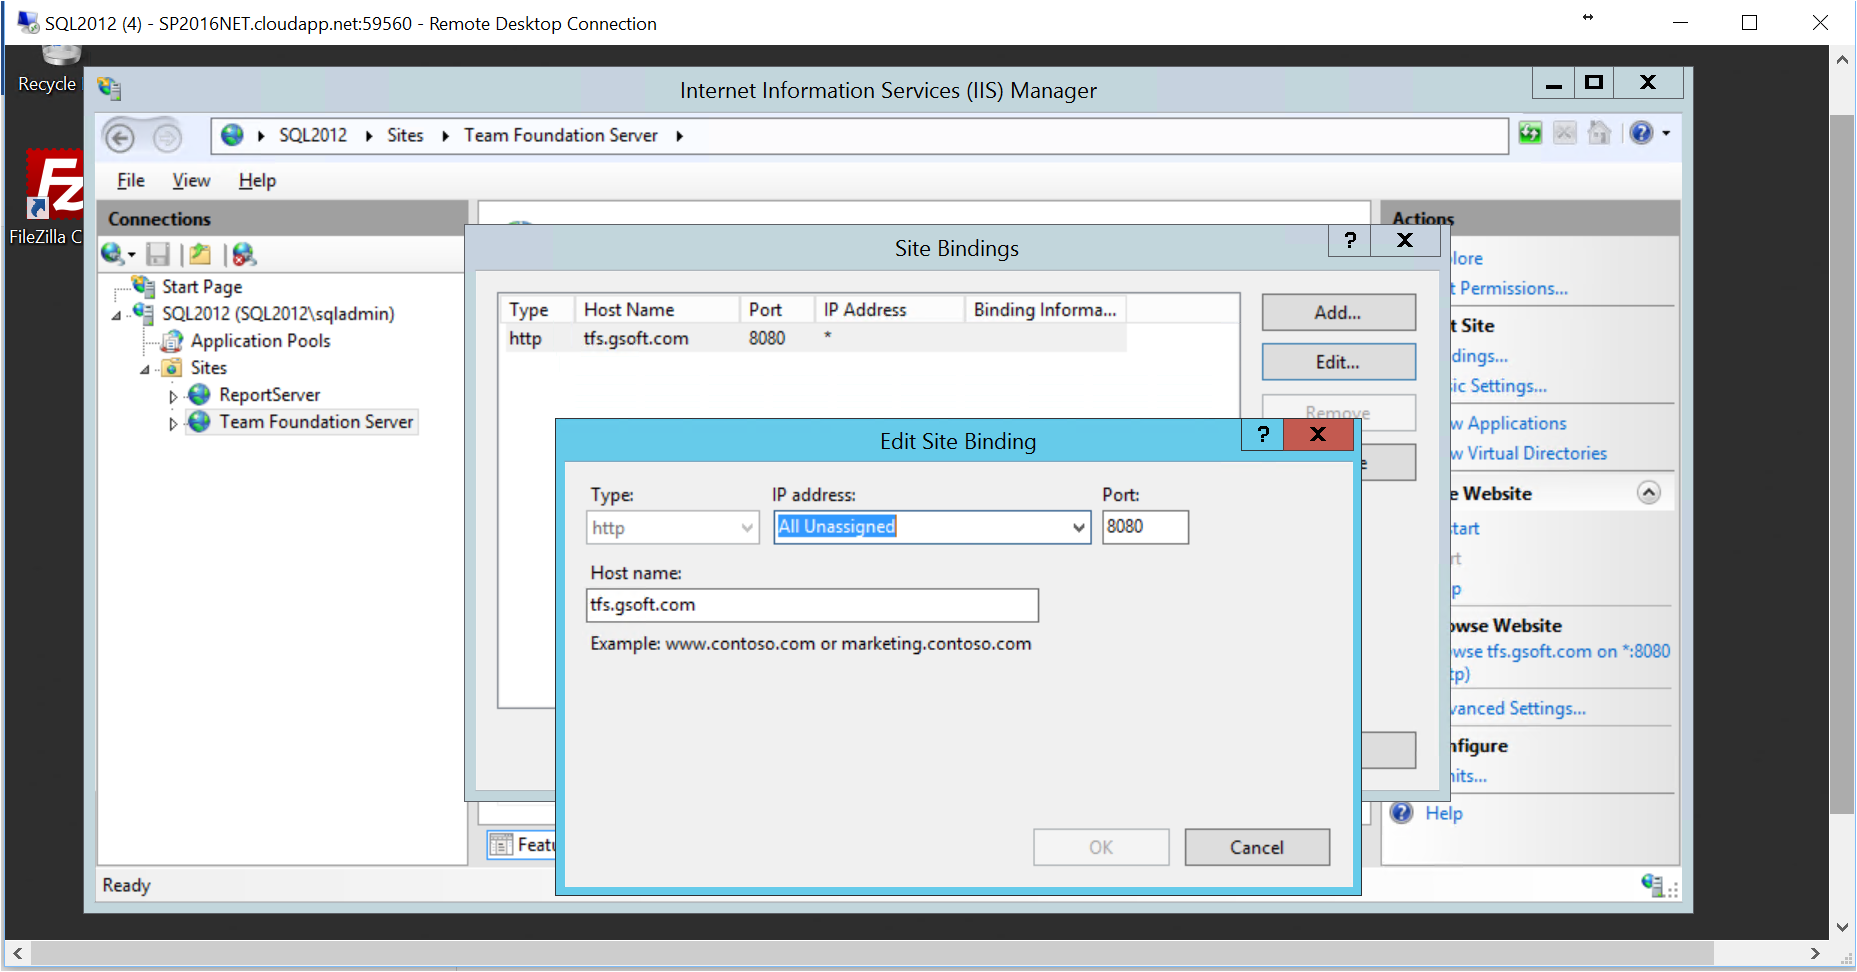Collapse the Team Foundation Server node
The image size is (1857, 972).
click(172, 422)
